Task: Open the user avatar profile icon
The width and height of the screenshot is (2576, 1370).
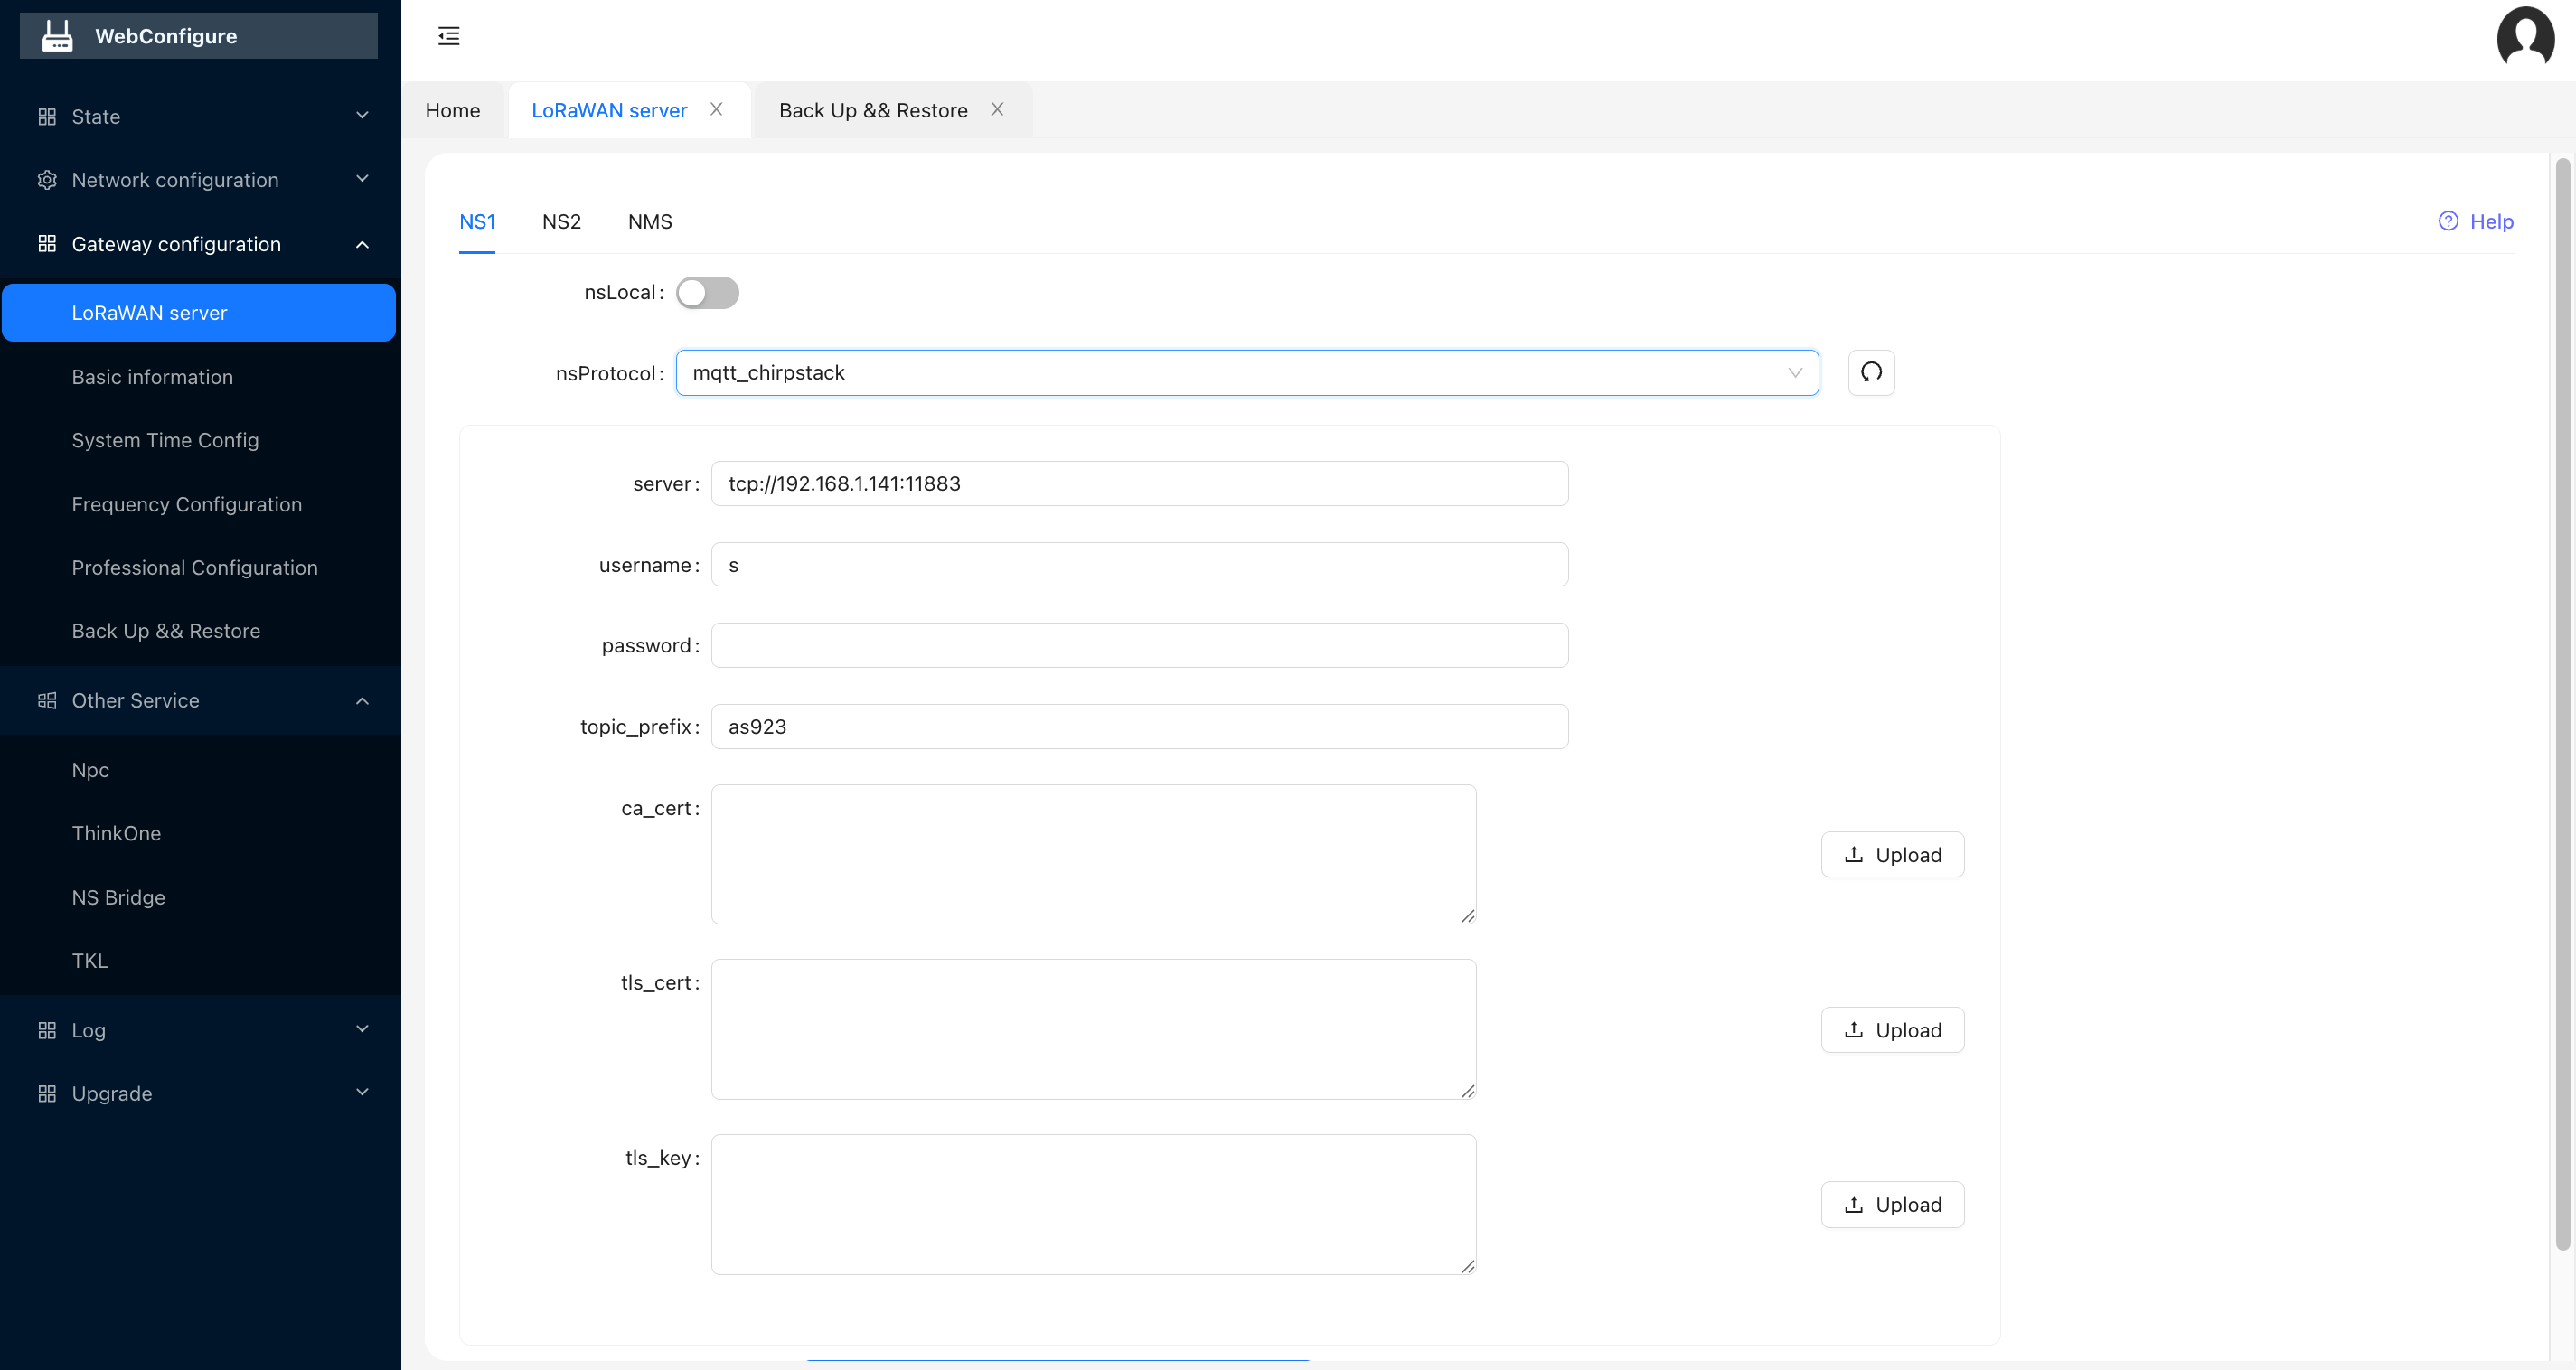Action: click(x=2525, y=37)
